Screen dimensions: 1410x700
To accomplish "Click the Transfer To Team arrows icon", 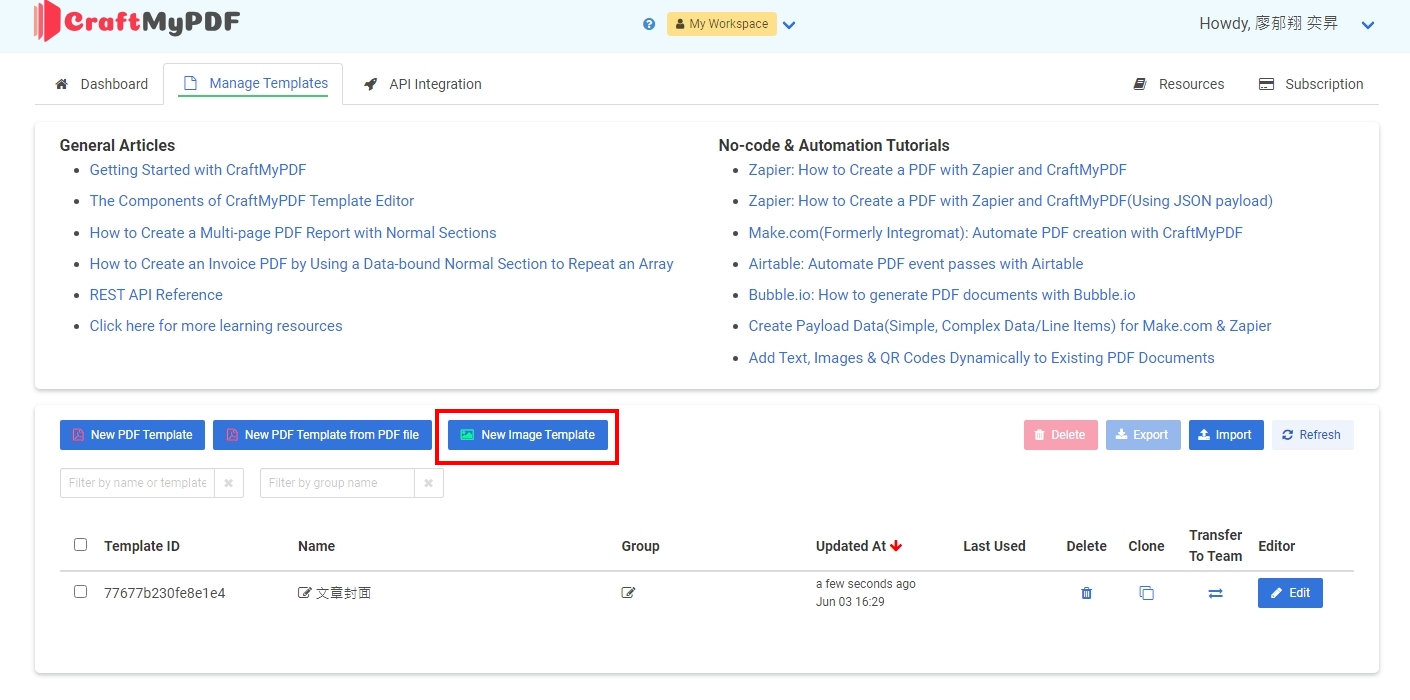I will [1215, 593].
